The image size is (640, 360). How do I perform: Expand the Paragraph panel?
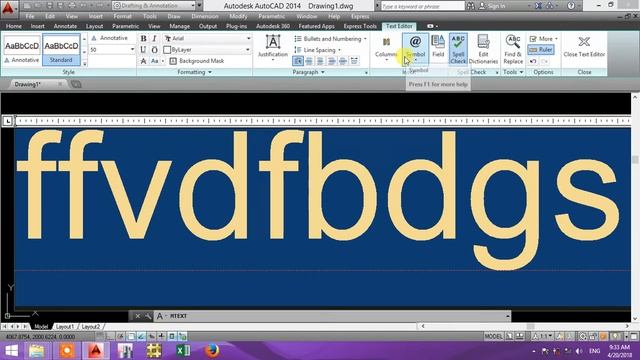click(308, 72)
